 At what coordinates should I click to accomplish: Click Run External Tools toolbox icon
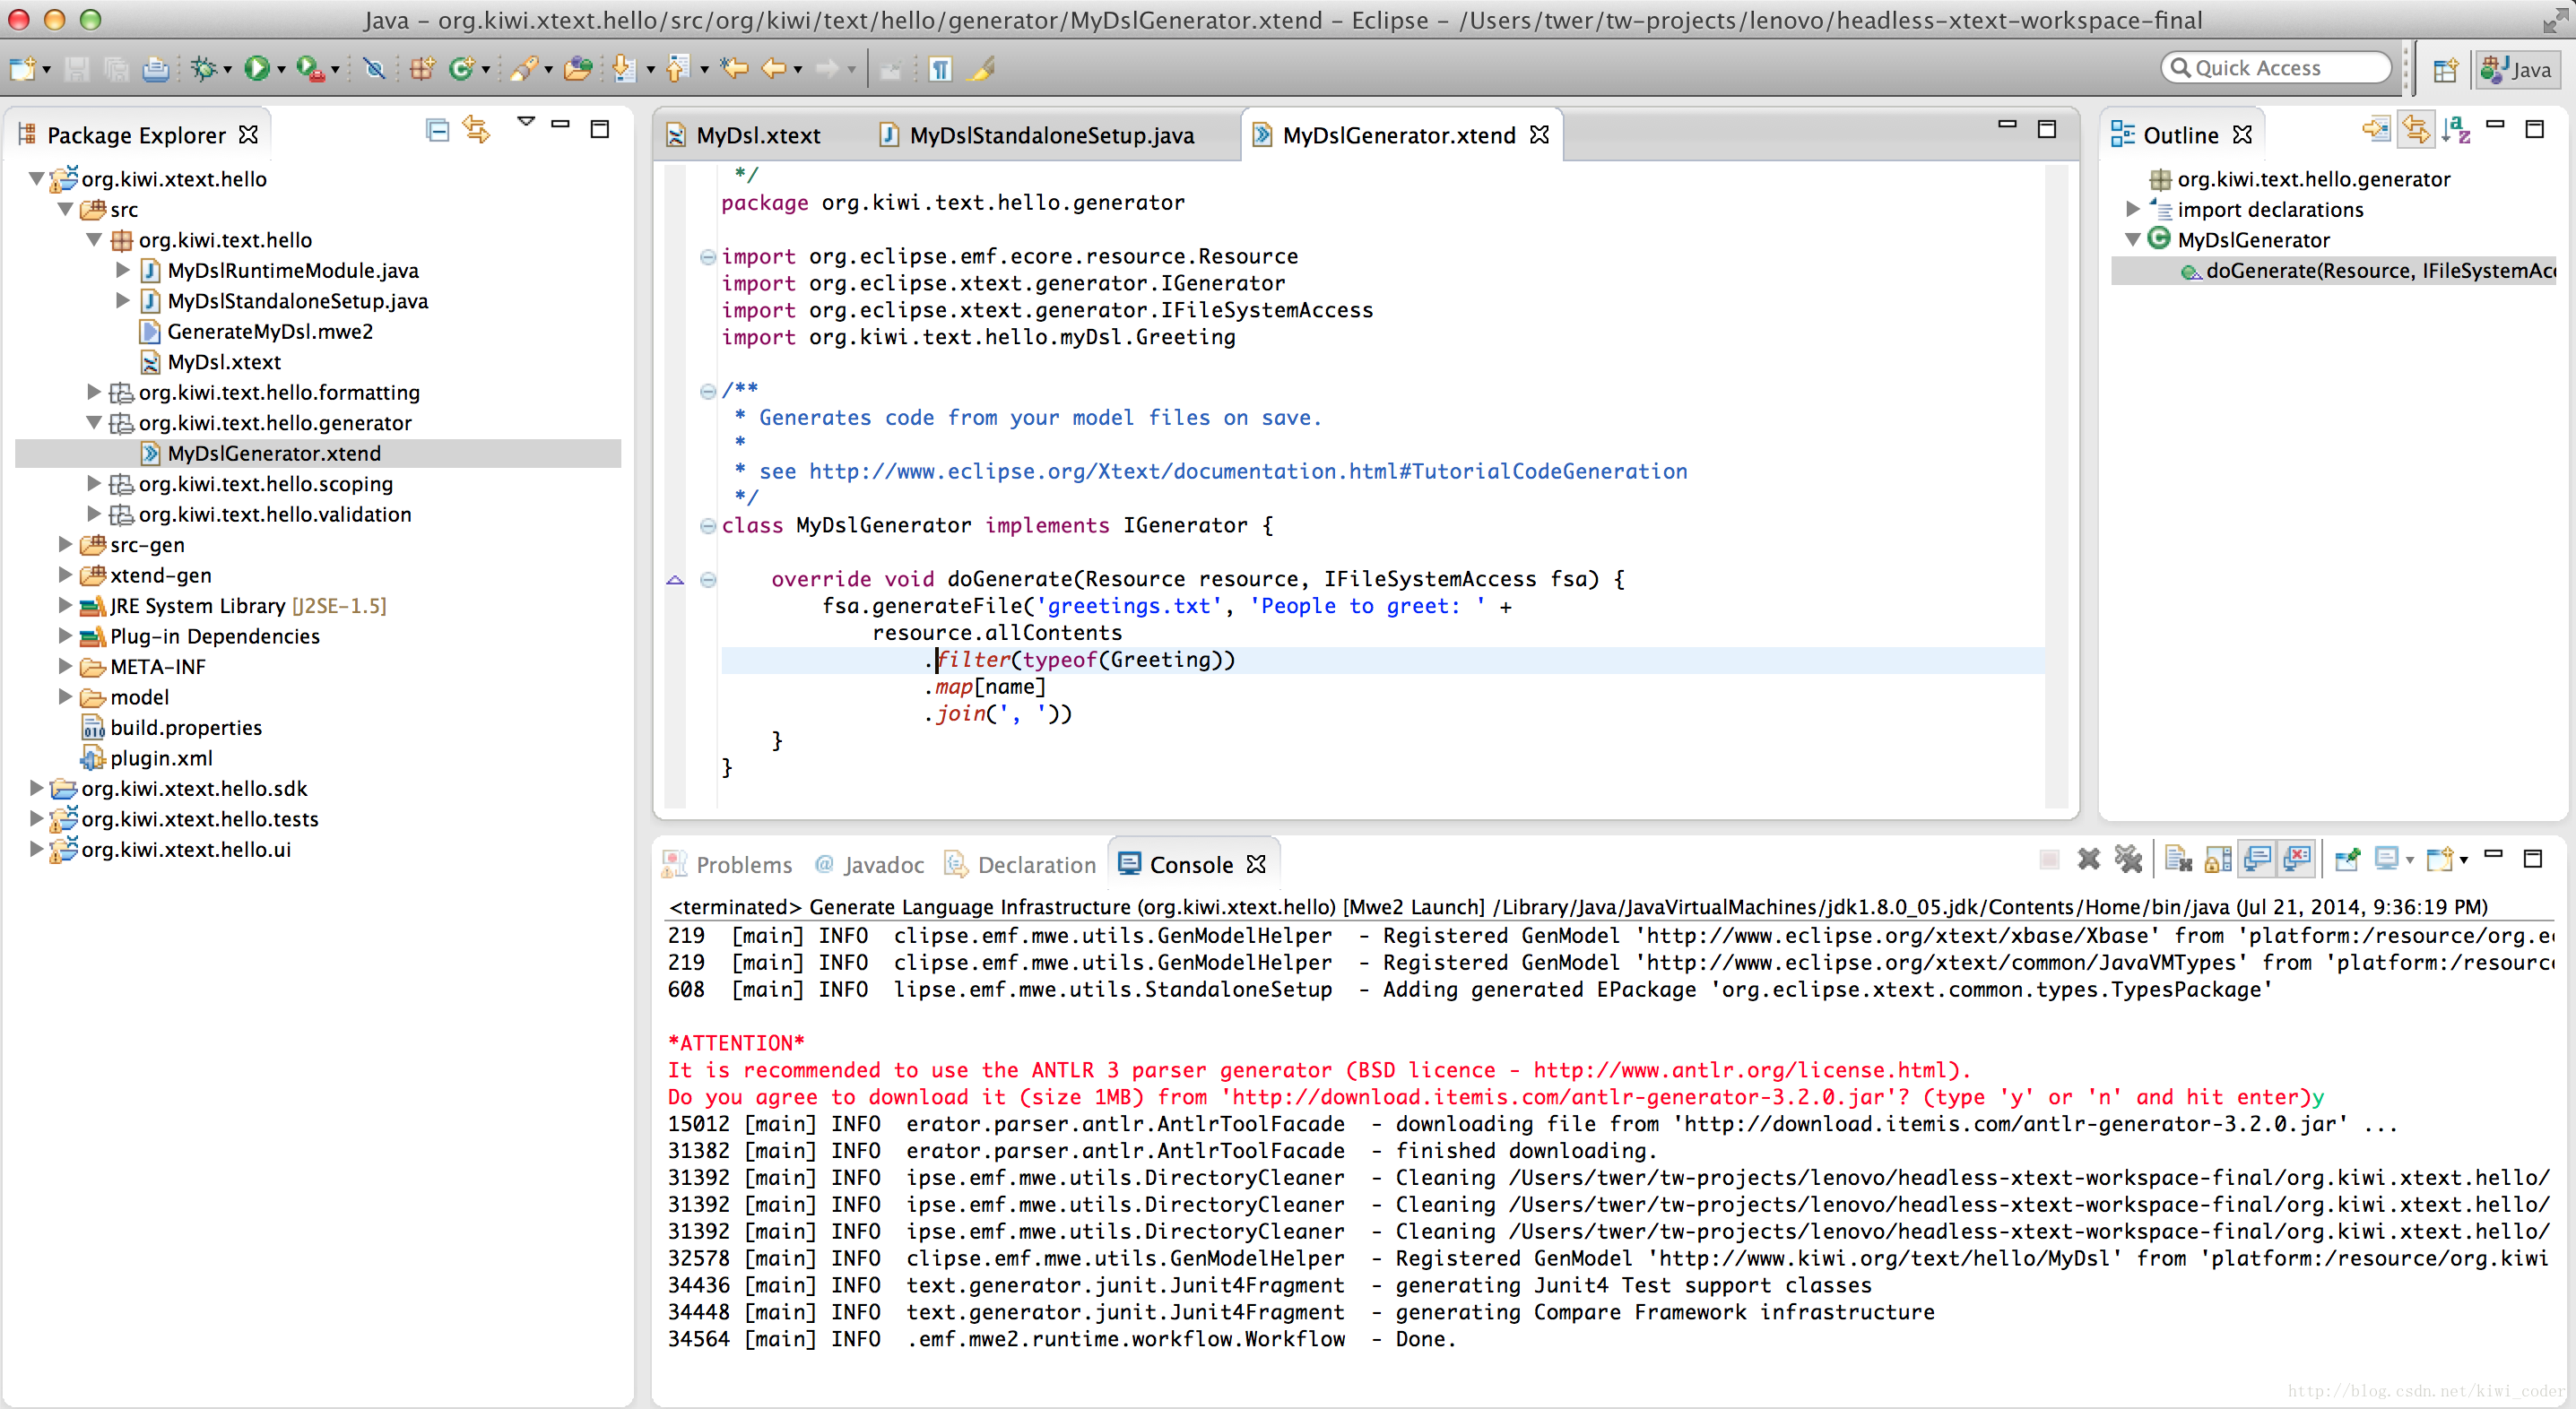310,69
